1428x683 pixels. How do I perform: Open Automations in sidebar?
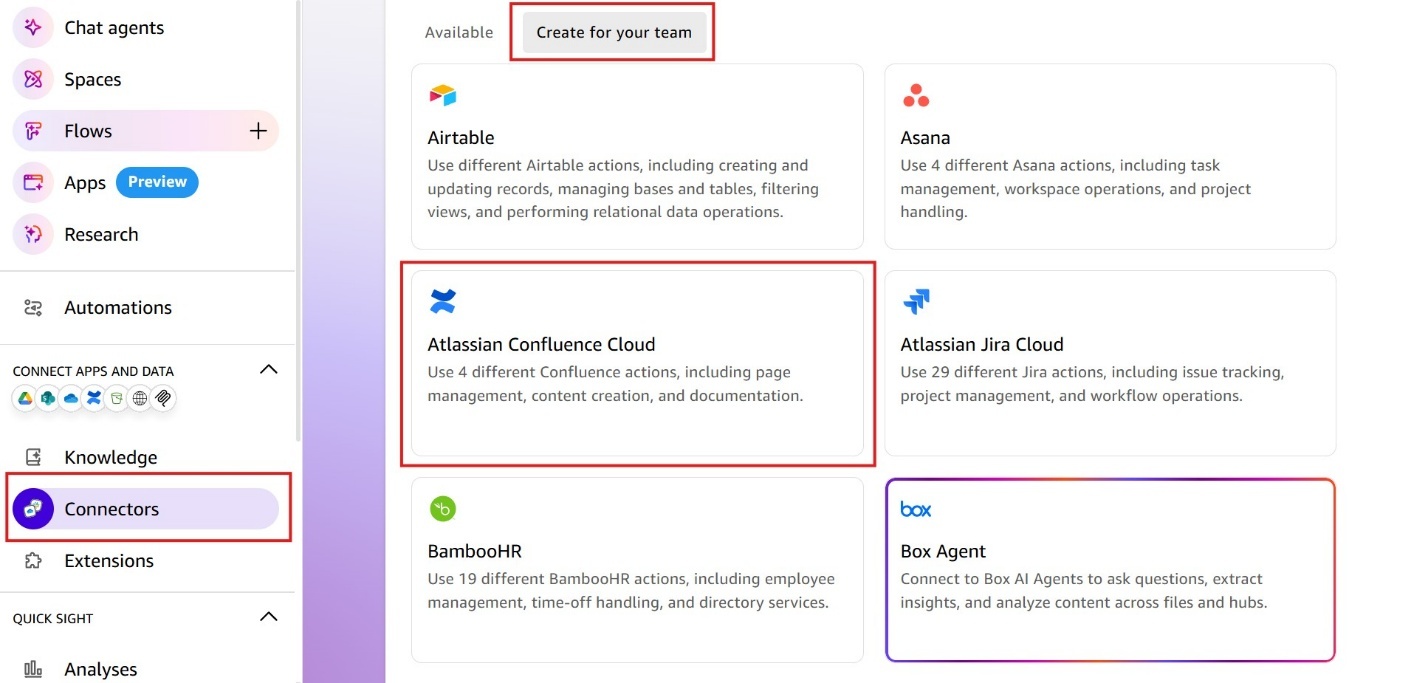pos(118,307)
